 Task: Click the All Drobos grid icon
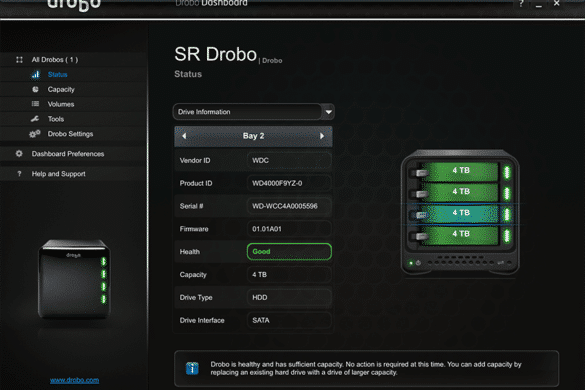coord(19,60)
